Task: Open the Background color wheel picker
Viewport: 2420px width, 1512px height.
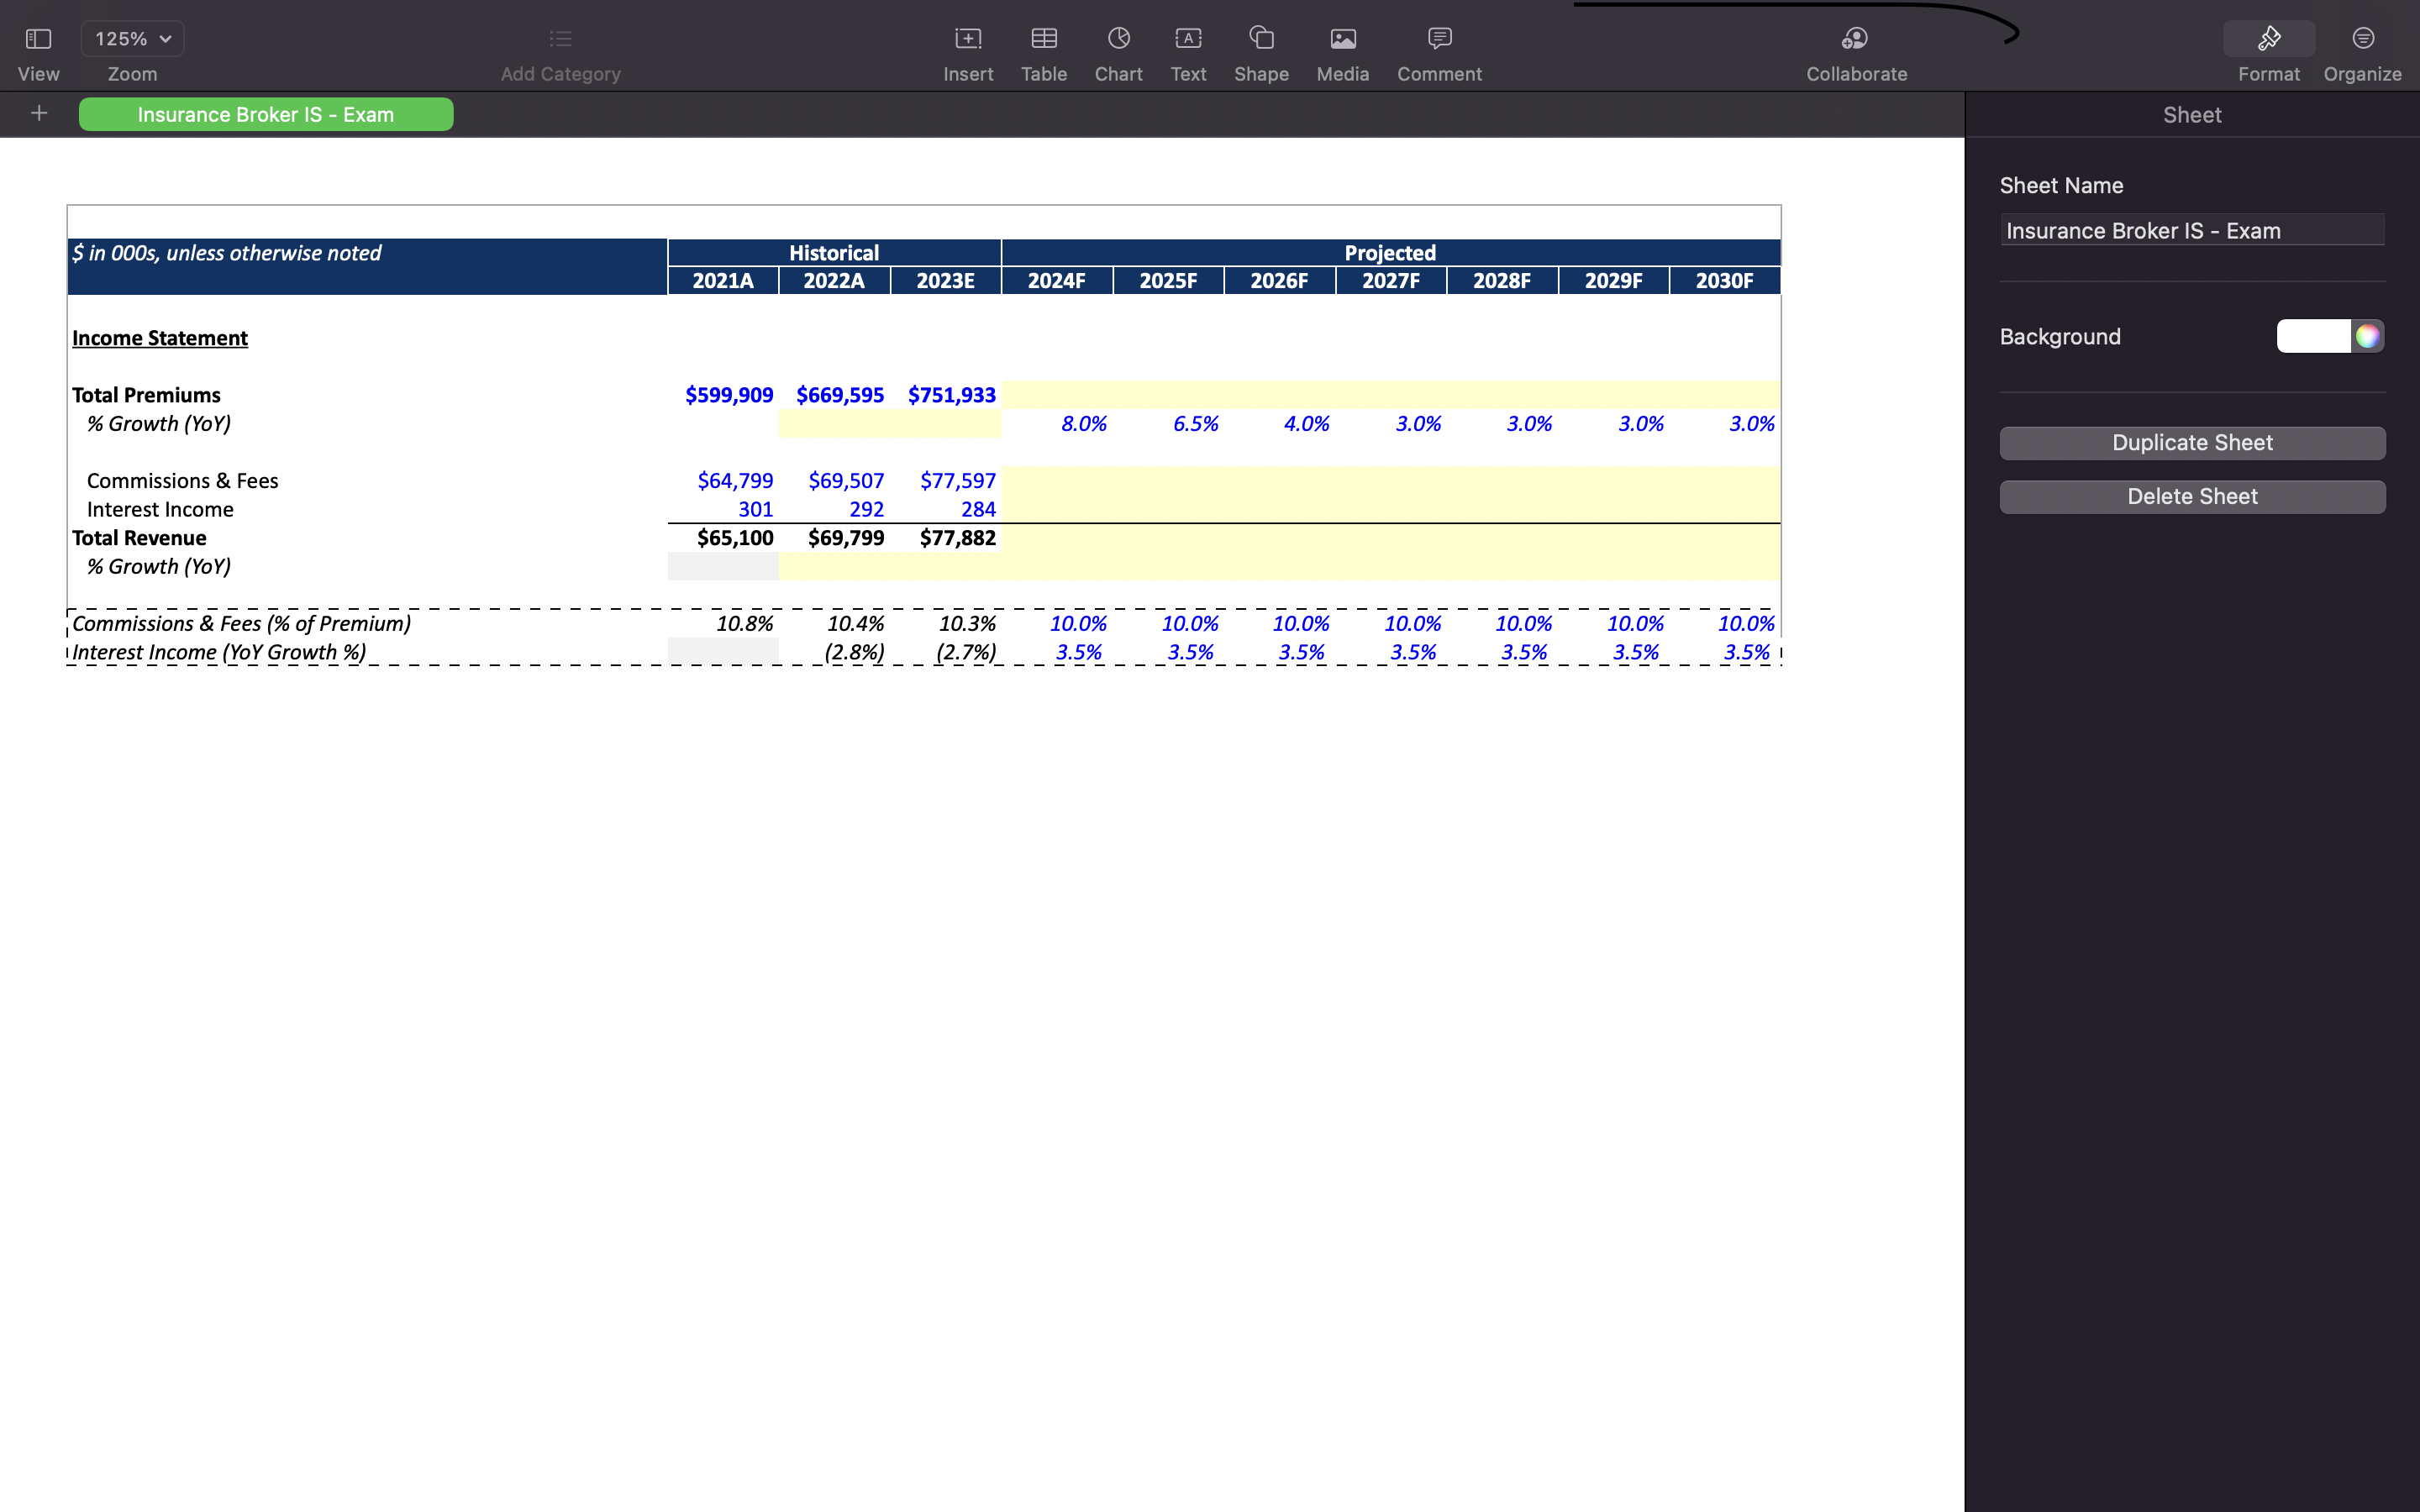Action: point(2367,337)
